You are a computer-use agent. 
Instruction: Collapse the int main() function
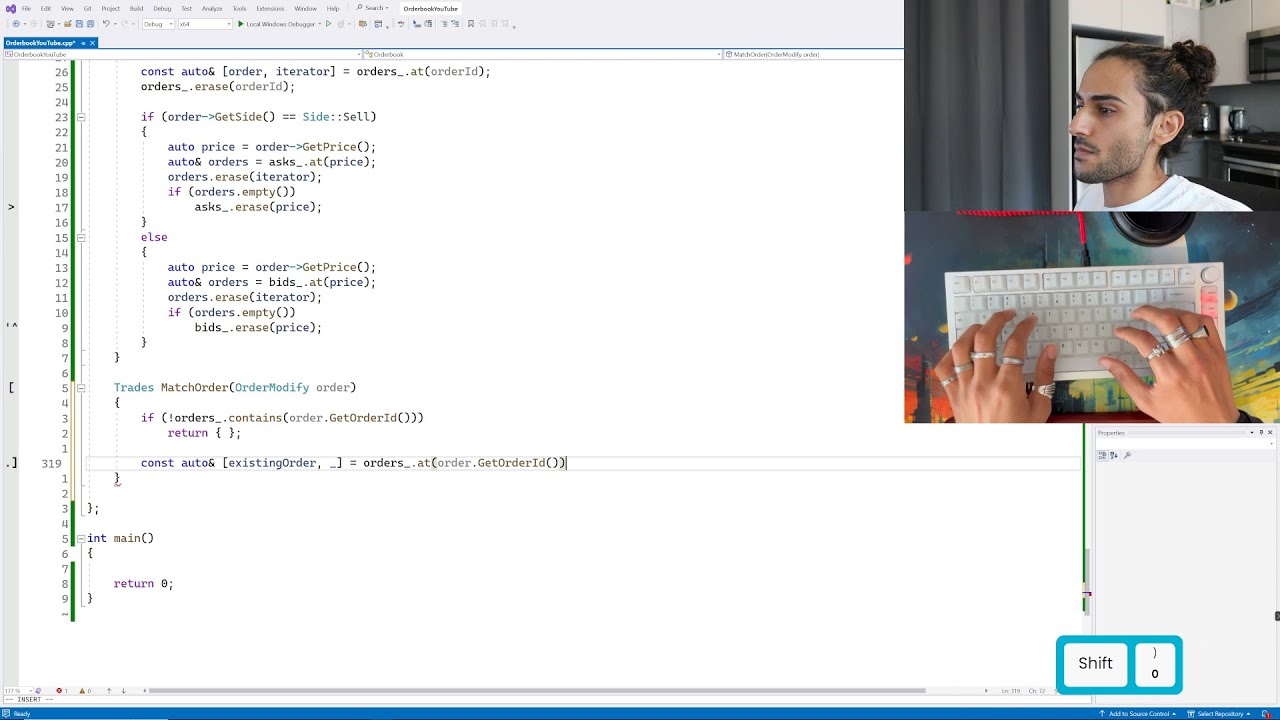pyautogui.click(x=81, y=538)
